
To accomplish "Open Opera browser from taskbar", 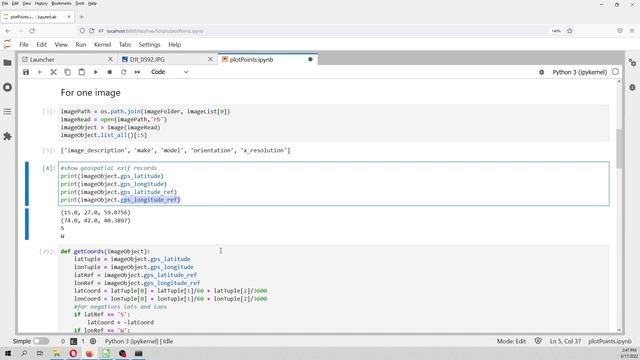I will click(73, 353).
